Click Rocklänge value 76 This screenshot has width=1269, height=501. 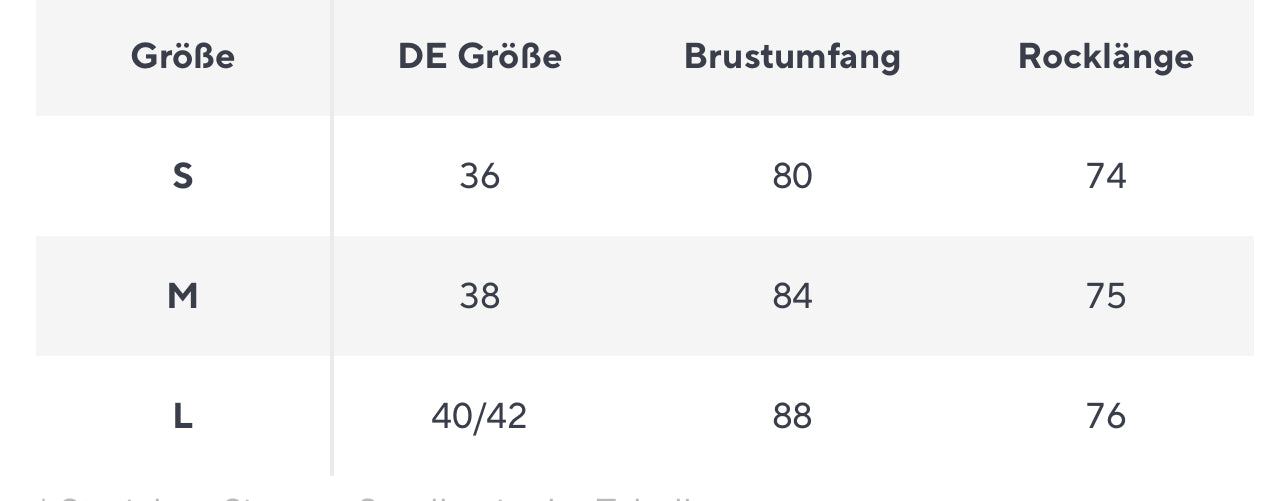coord(1106,416)
